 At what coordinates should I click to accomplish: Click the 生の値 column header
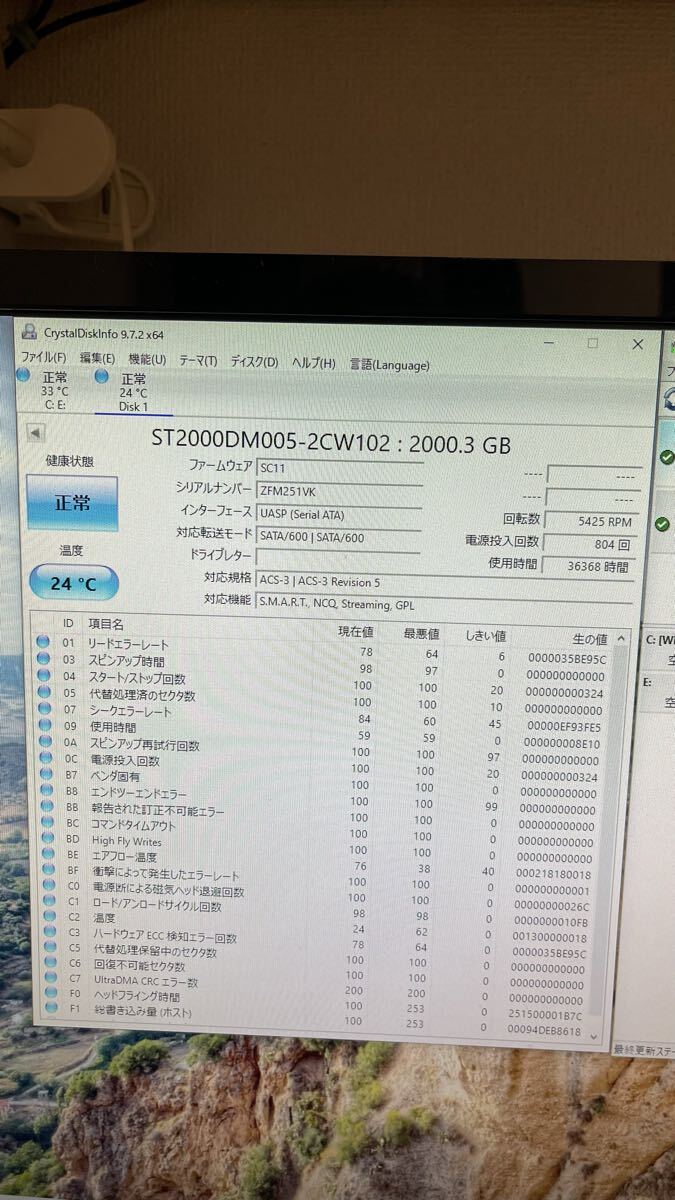click(x=590, y=638)
